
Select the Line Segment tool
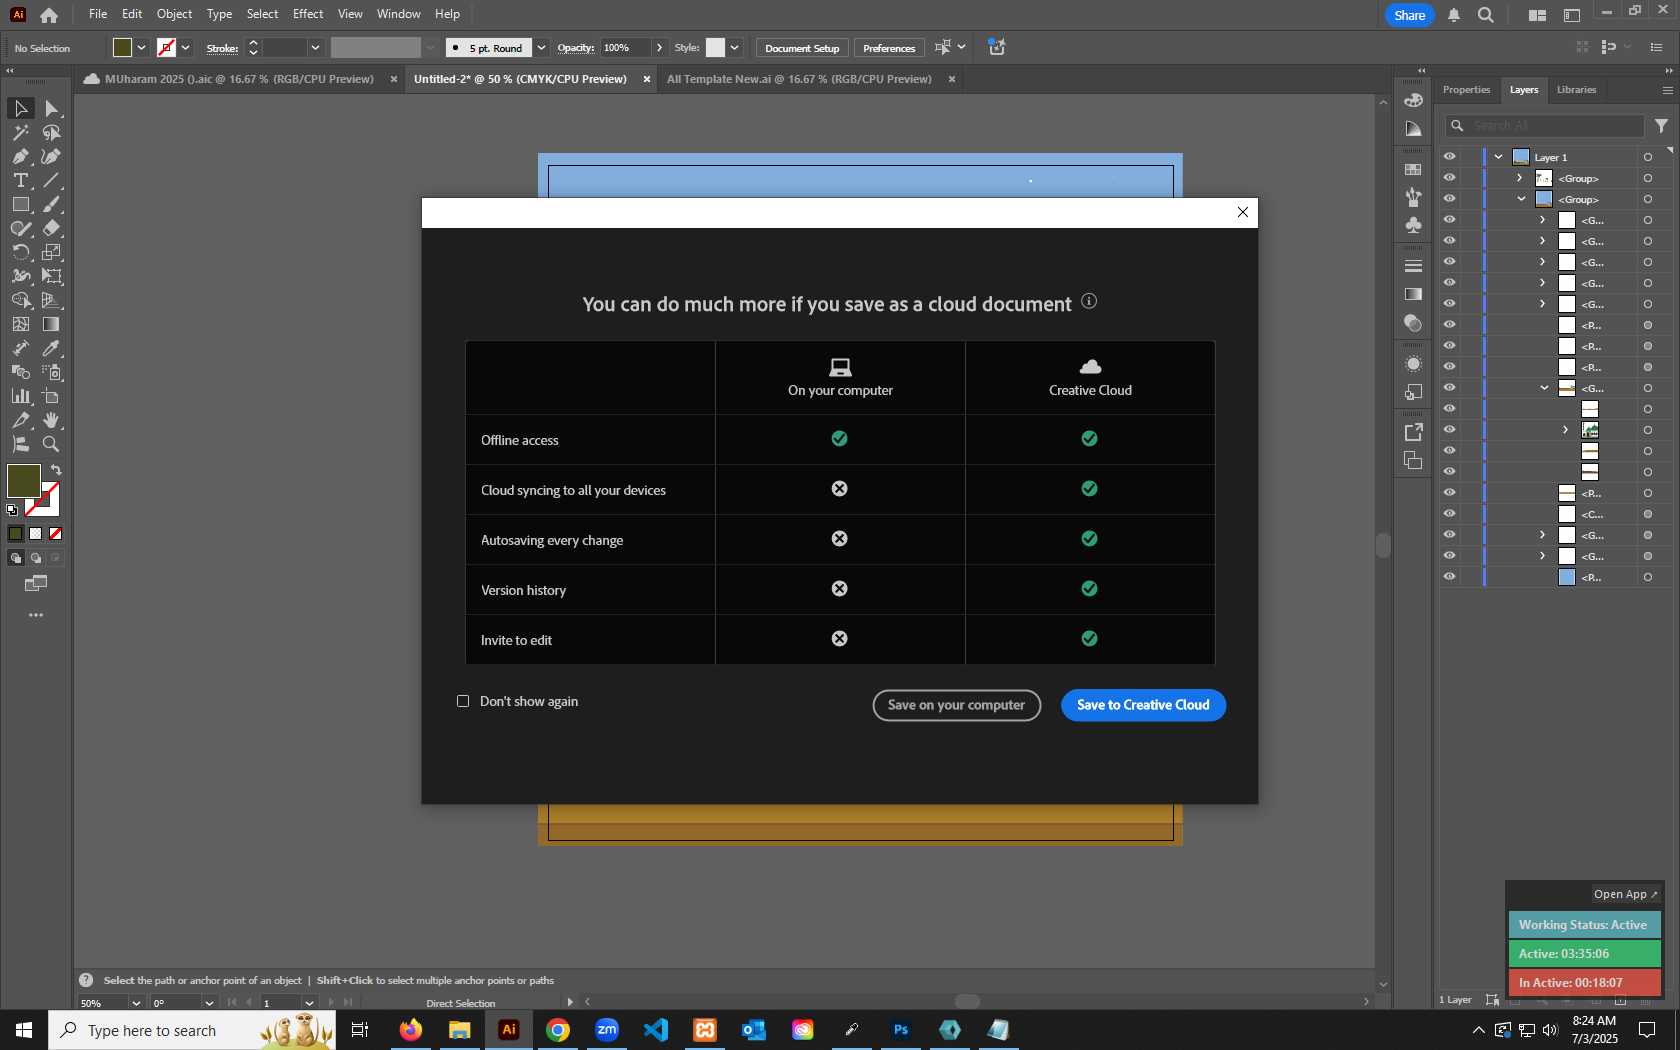pyautogui.click(x=52, y=180)
